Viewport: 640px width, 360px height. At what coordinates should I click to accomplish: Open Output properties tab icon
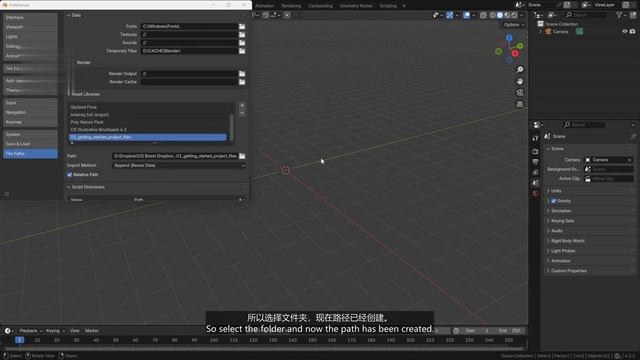tap(535, 162)
